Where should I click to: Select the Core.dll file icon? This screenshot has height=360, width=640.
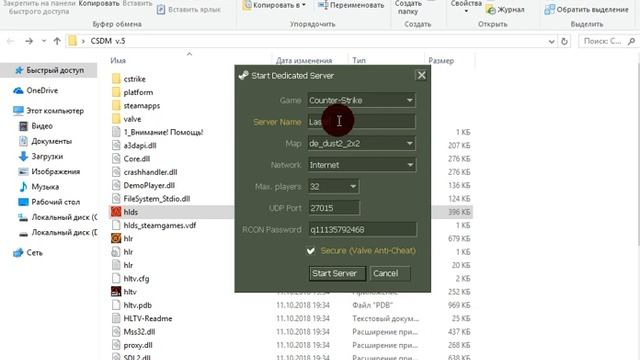116,159
